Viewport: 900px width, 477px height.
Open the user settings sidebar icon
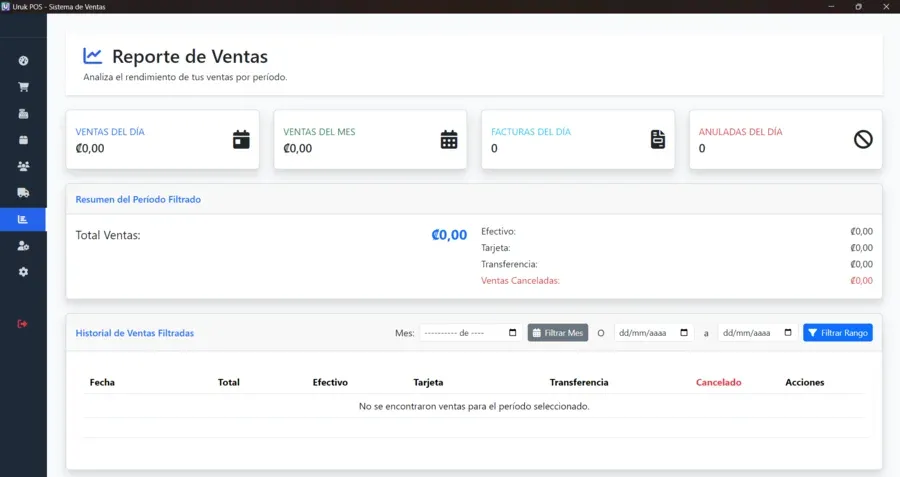[x=23, y=245]
